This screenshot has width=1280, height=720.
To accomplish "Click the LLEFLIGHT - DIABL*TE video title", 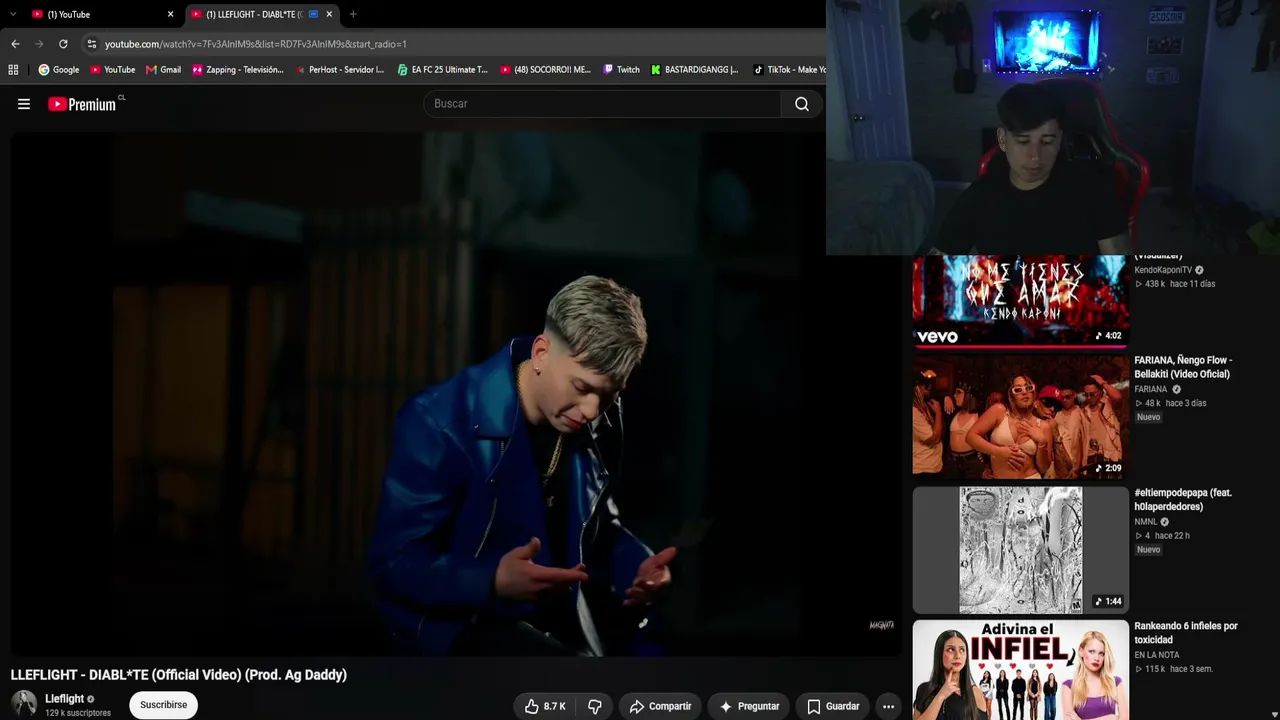I will 179,675.
